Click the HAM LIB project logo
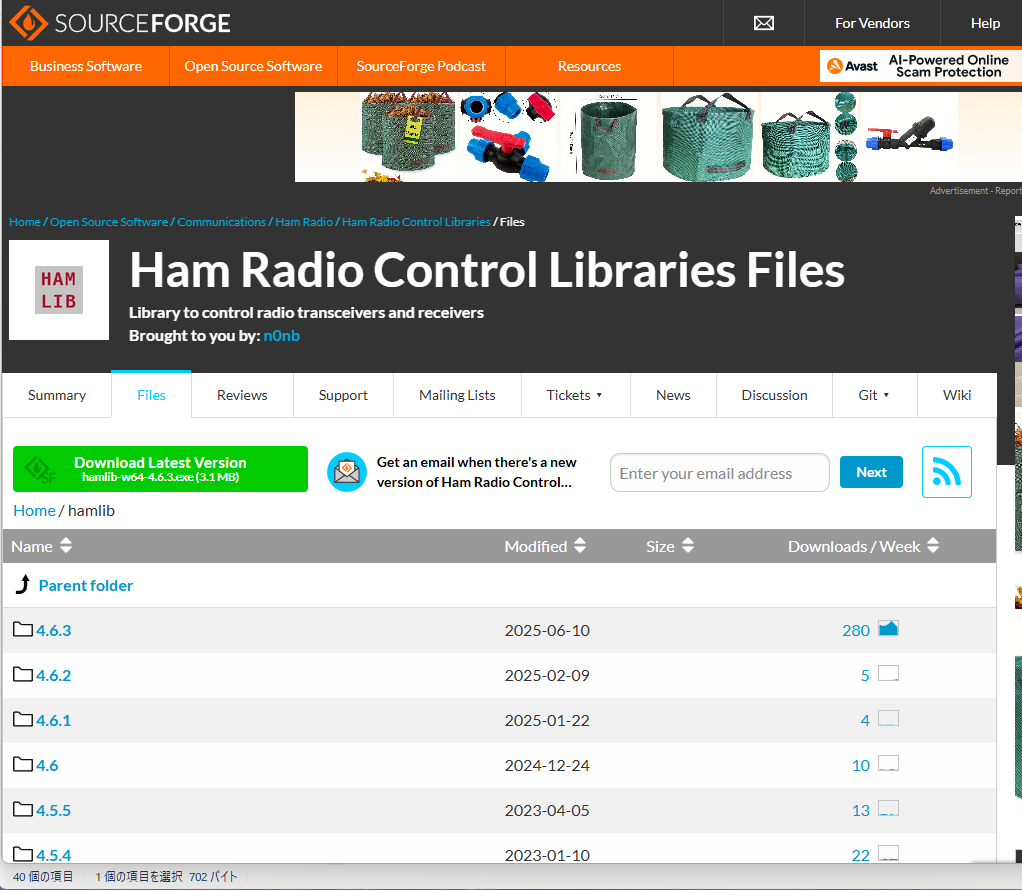This screenshot has height=890, width=1022. (59, 290)
